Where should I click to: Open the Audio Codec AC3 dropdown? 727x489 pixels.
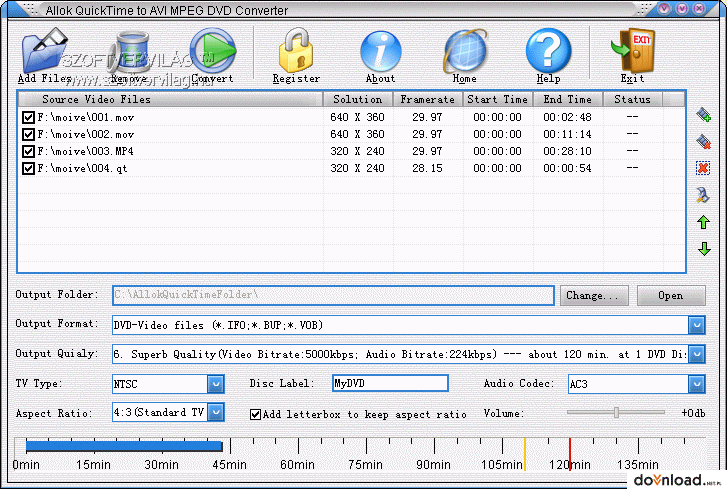(696, 384)
